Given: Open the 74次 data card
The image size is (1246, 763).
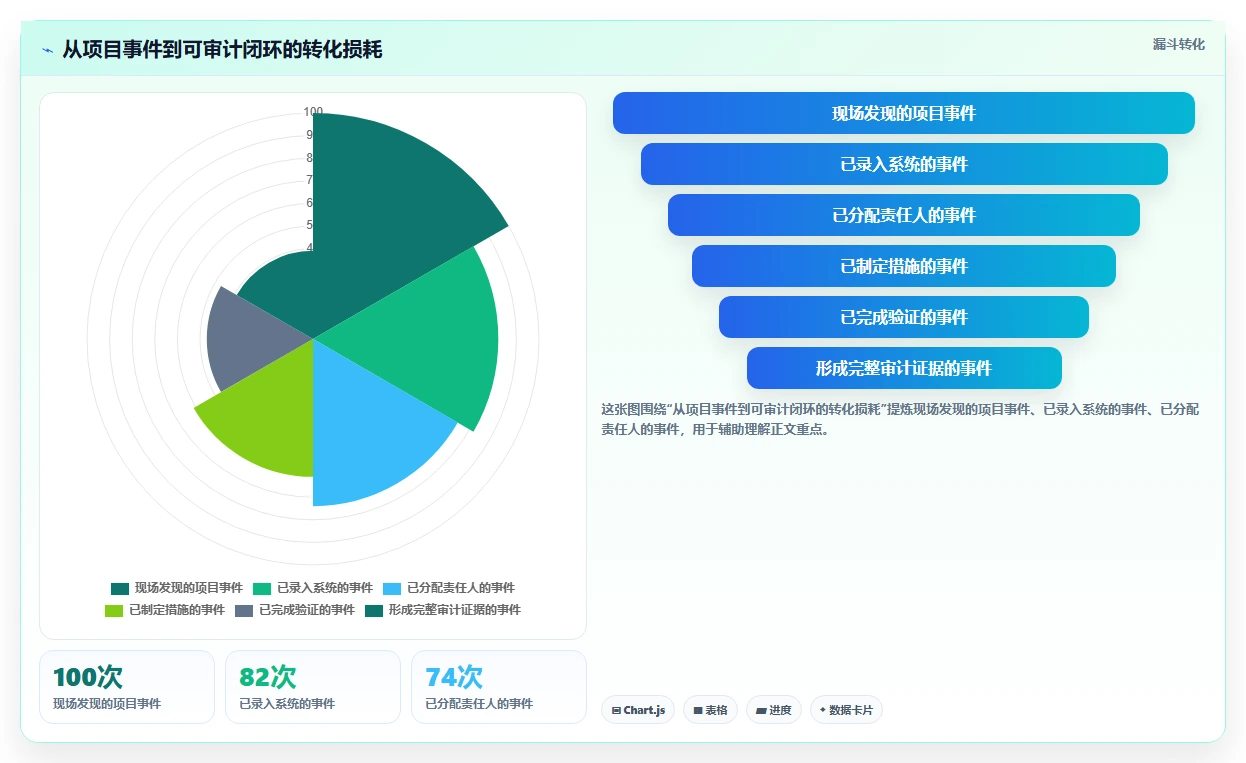Looking at the screenshot, I should [499, 687].
